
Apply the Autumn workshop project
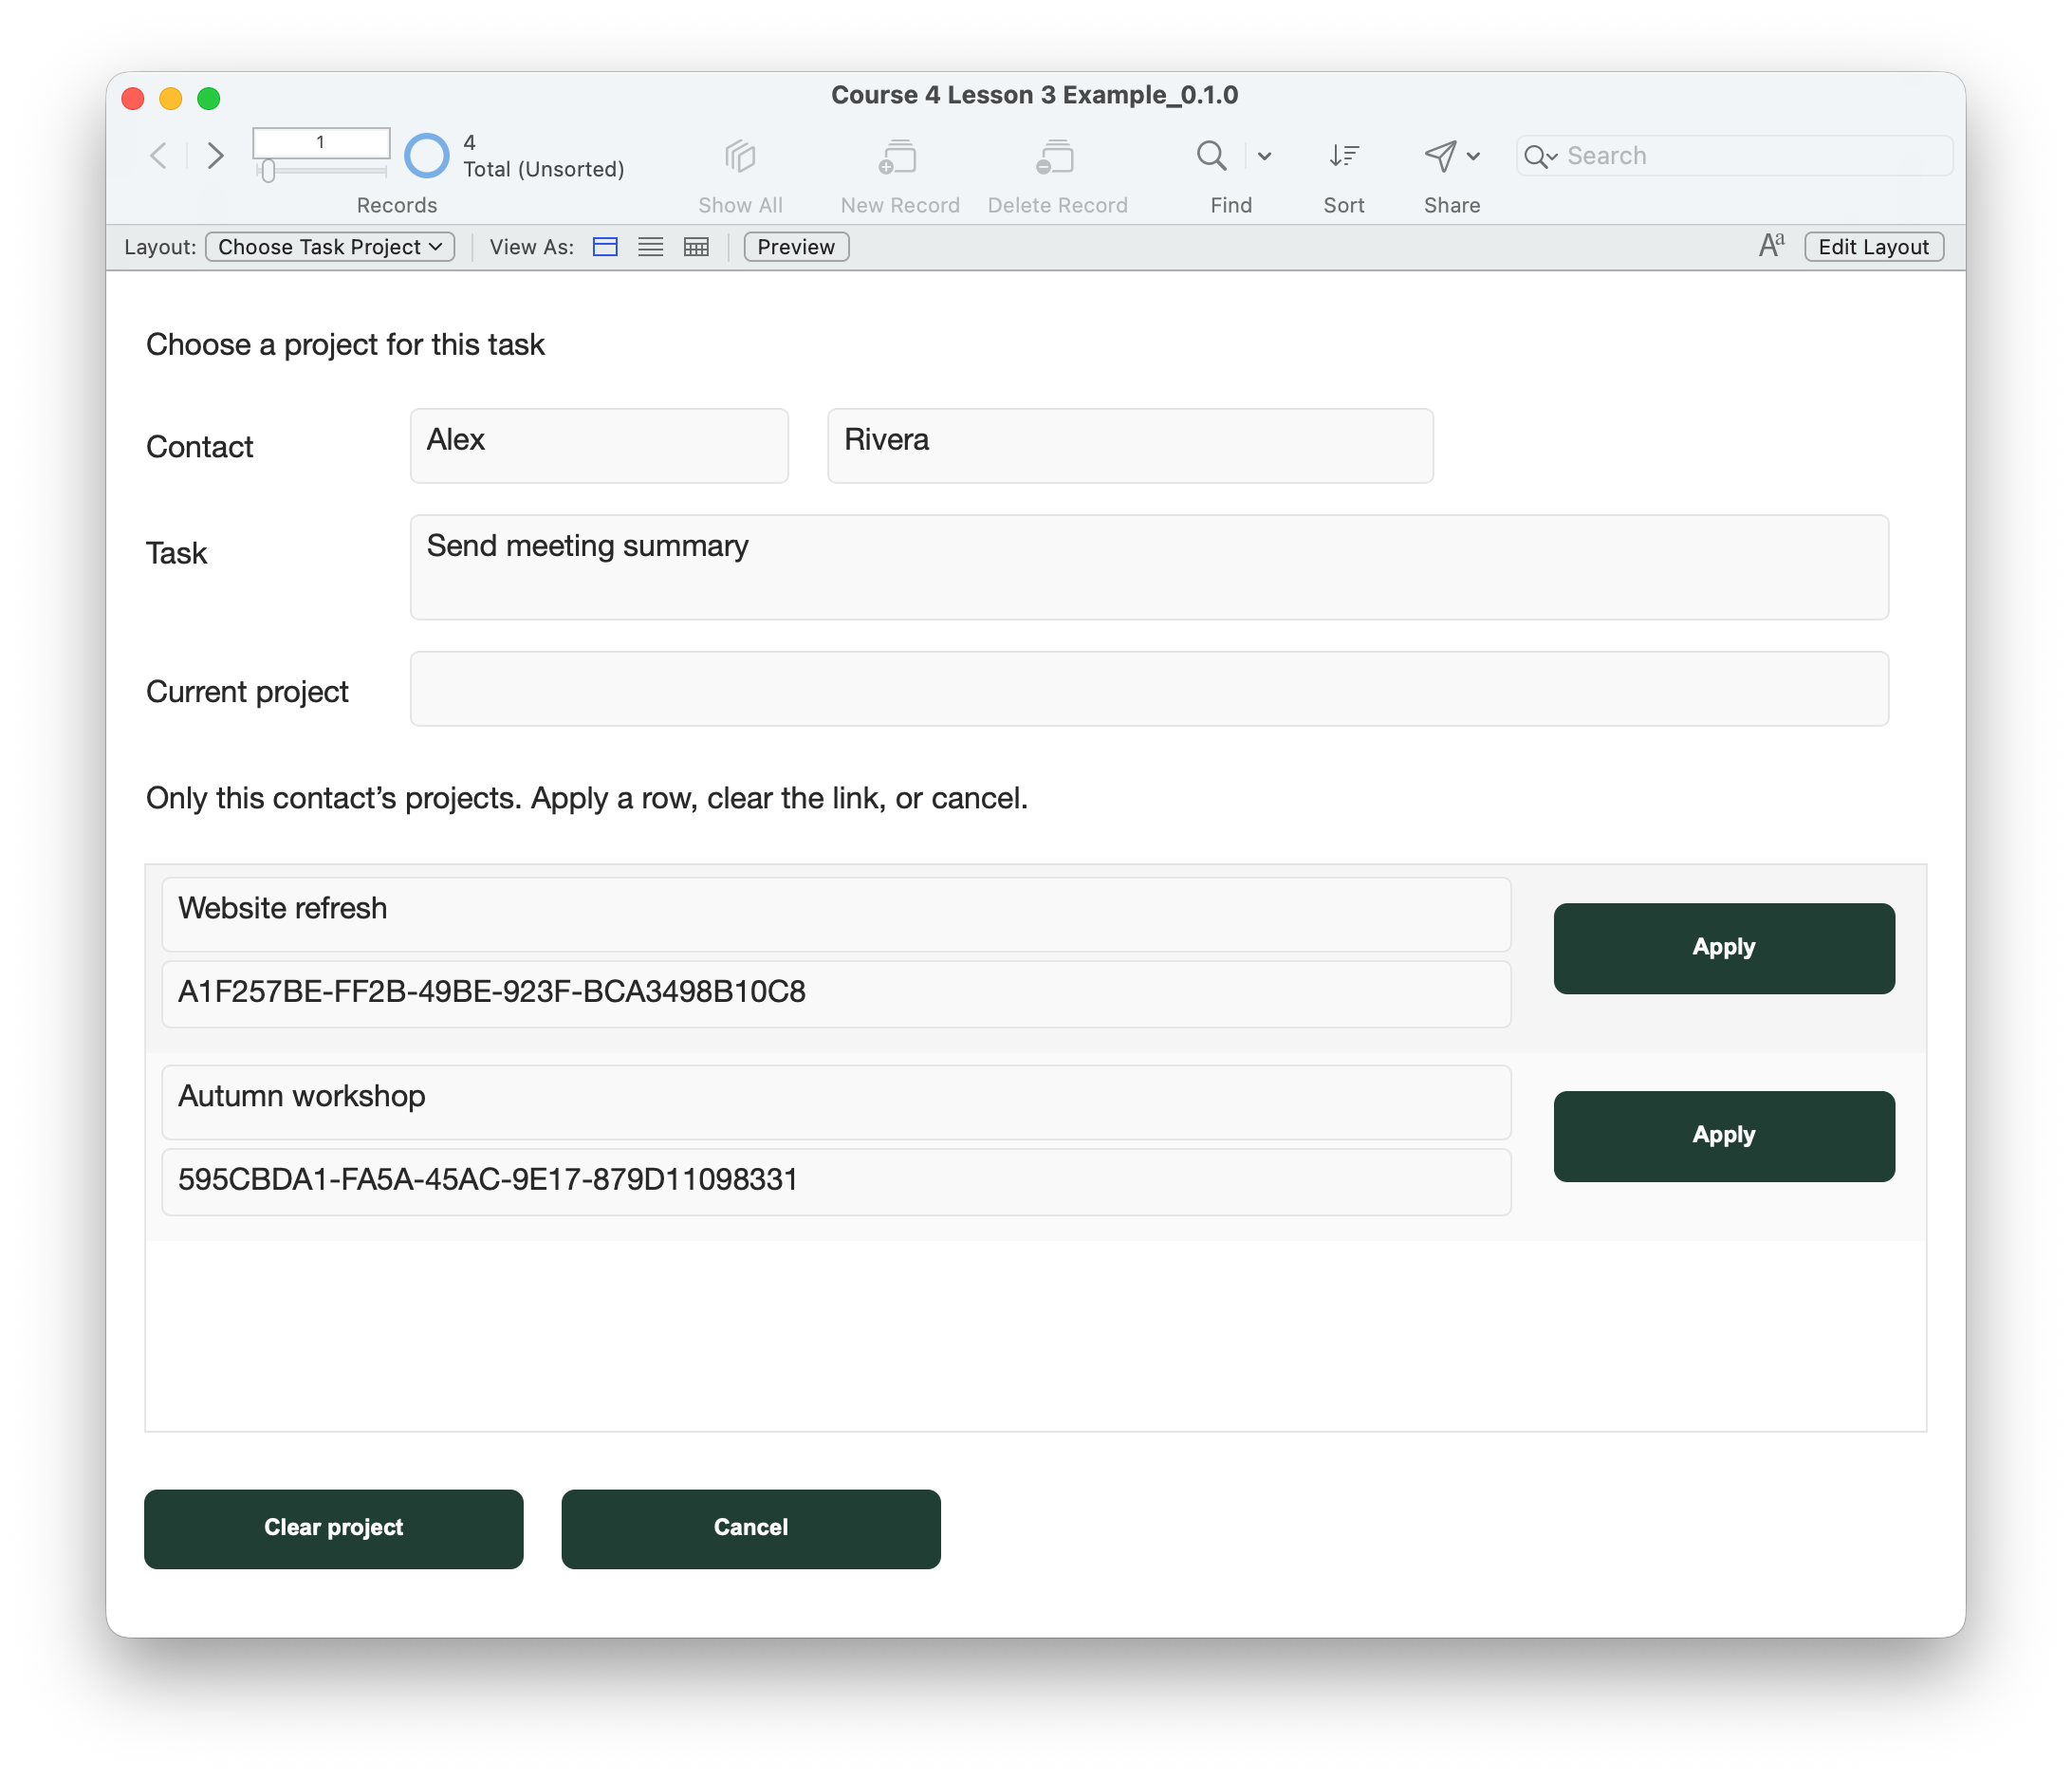click(1723, 1135)
